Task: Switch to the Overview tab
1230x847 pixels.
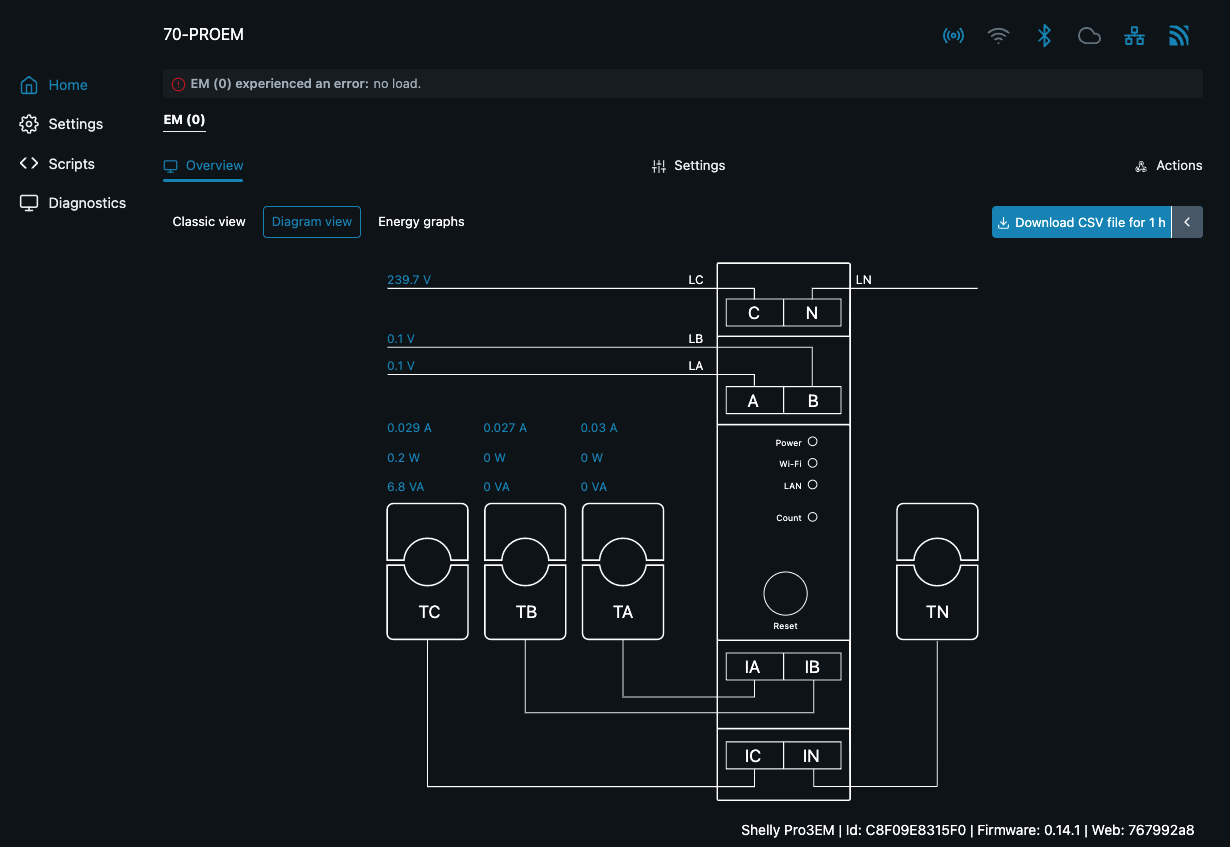Action: click(204, 166)
